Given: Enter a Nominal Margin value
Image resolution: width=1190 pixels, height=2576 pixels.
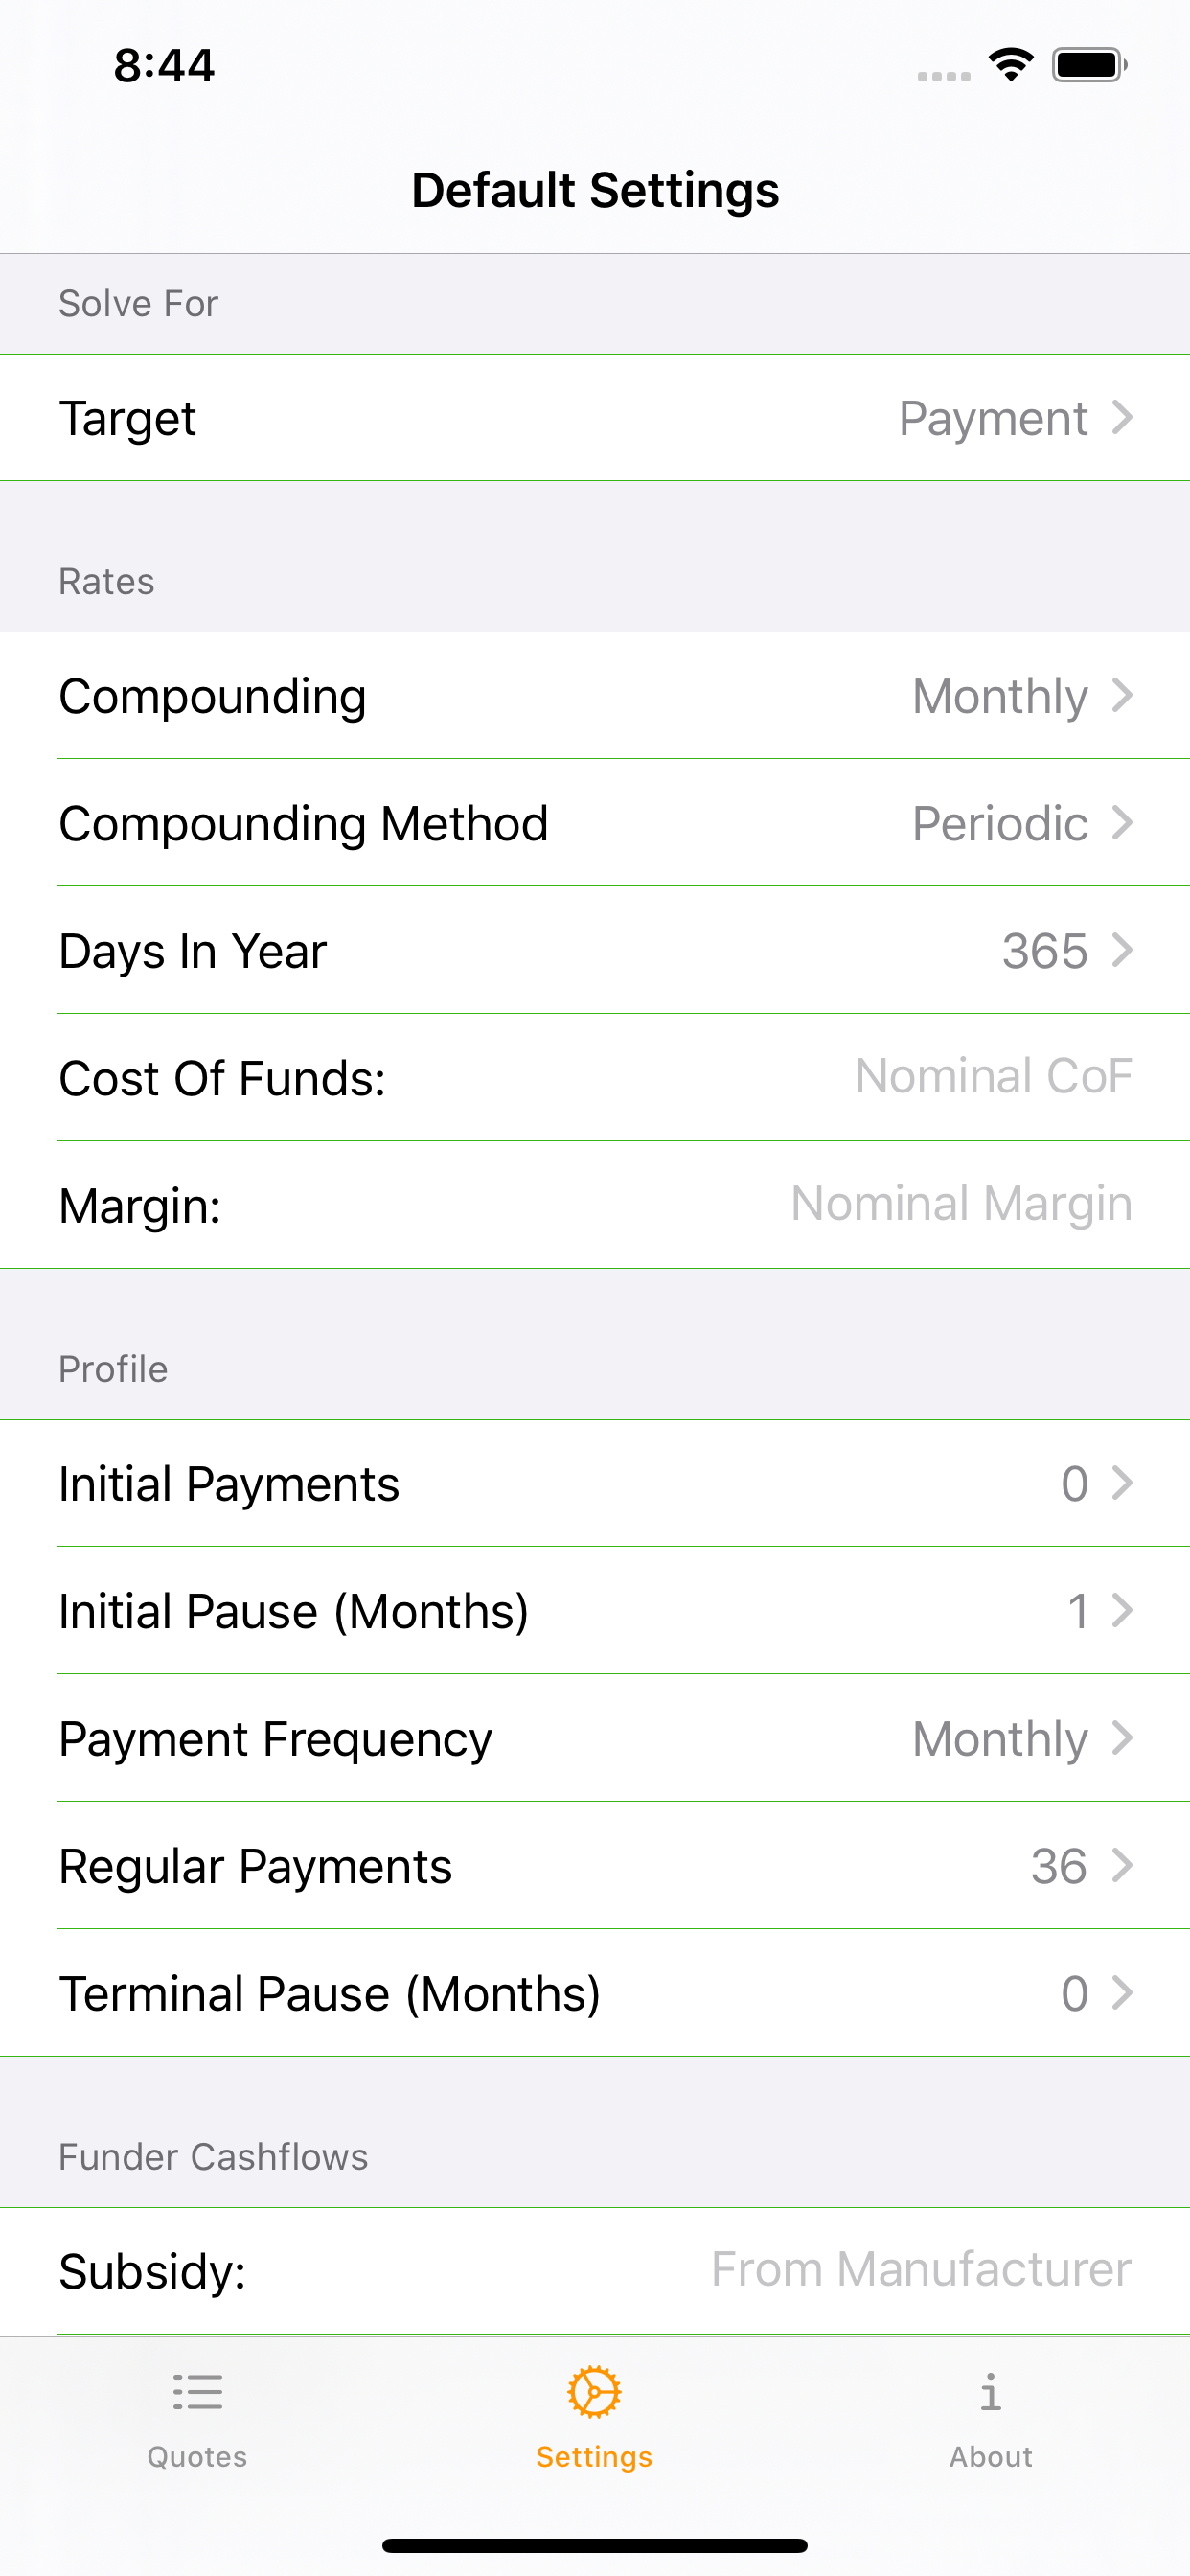Looking at the screenshot, I should click(x=960, y=1204).
